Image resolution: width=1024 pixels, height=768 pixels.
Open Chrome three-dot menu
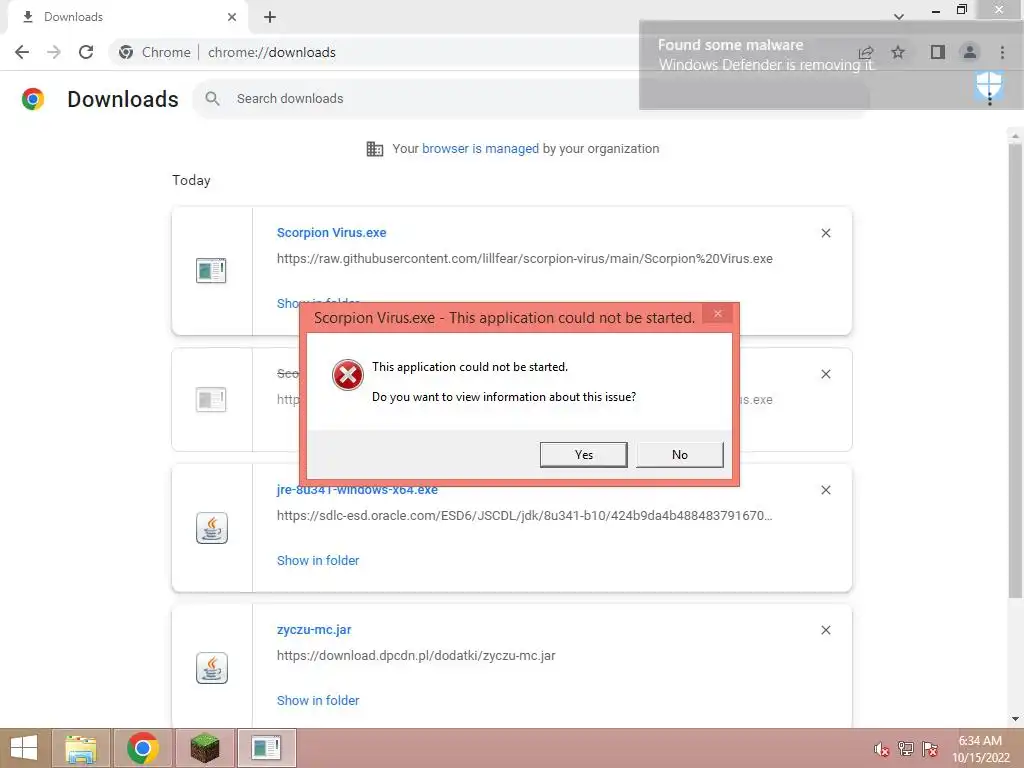(1002, 52)
